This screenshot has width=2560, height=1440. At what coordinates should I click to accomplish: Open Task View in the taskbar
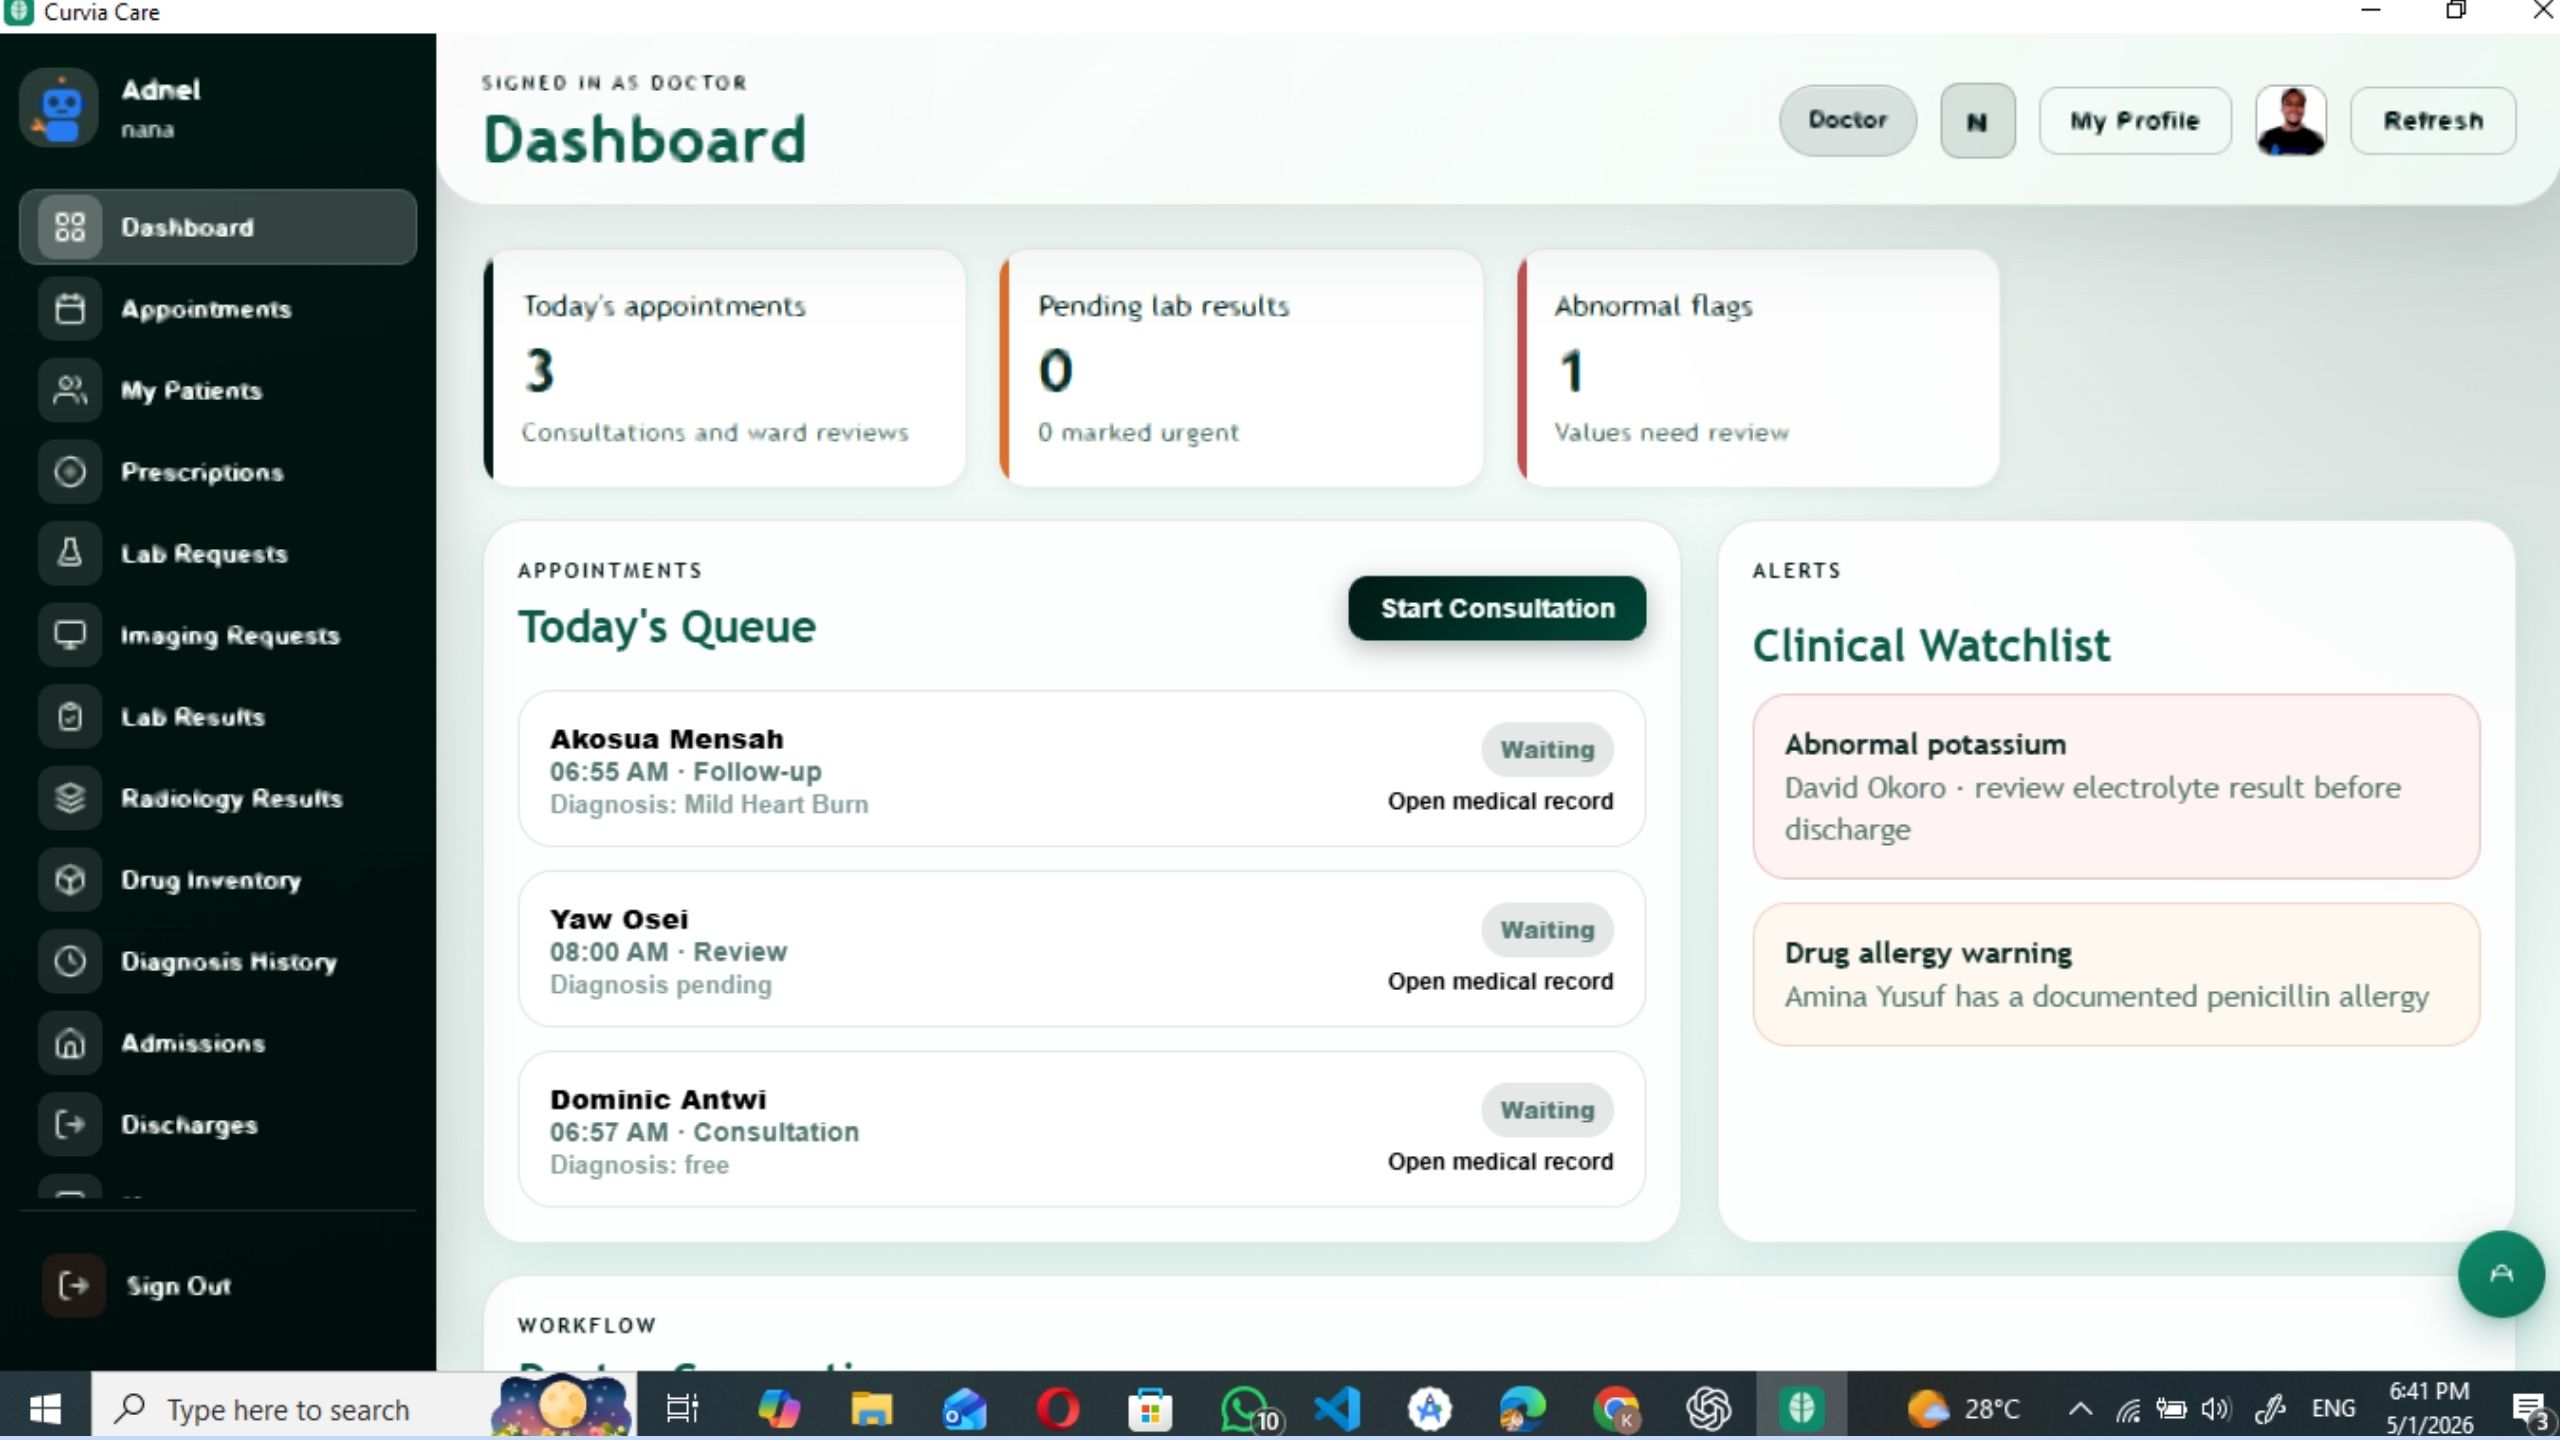click(682, 1409)
